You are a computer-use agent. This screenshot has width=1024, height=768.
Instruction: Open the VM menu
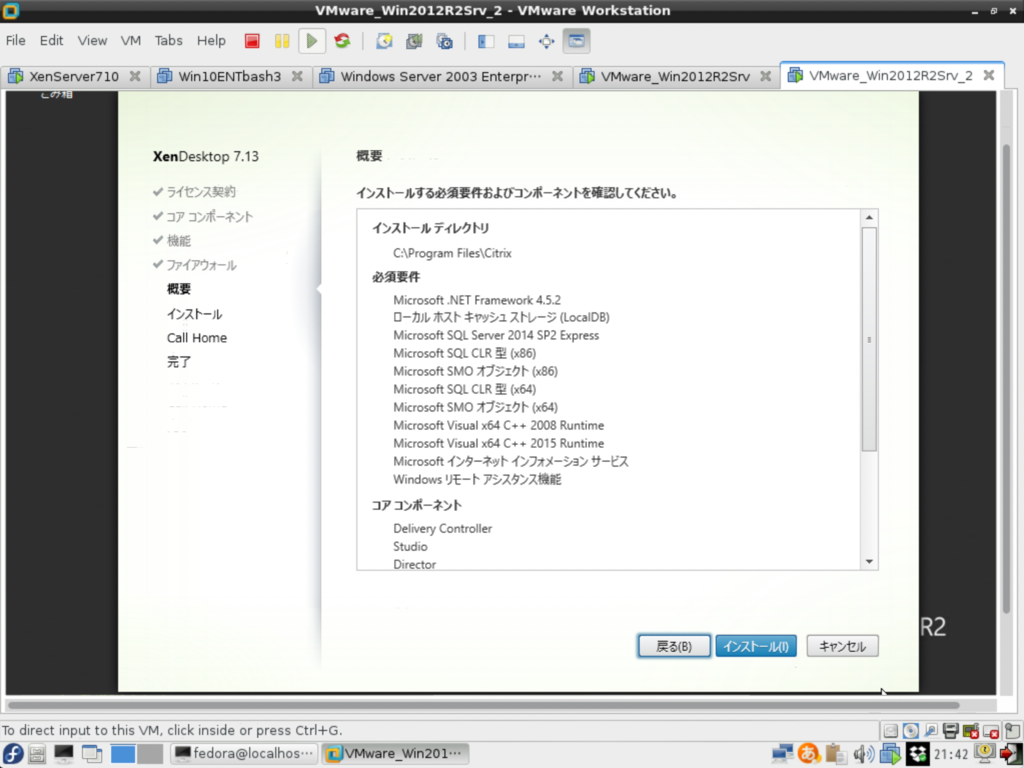coord(131,40)
